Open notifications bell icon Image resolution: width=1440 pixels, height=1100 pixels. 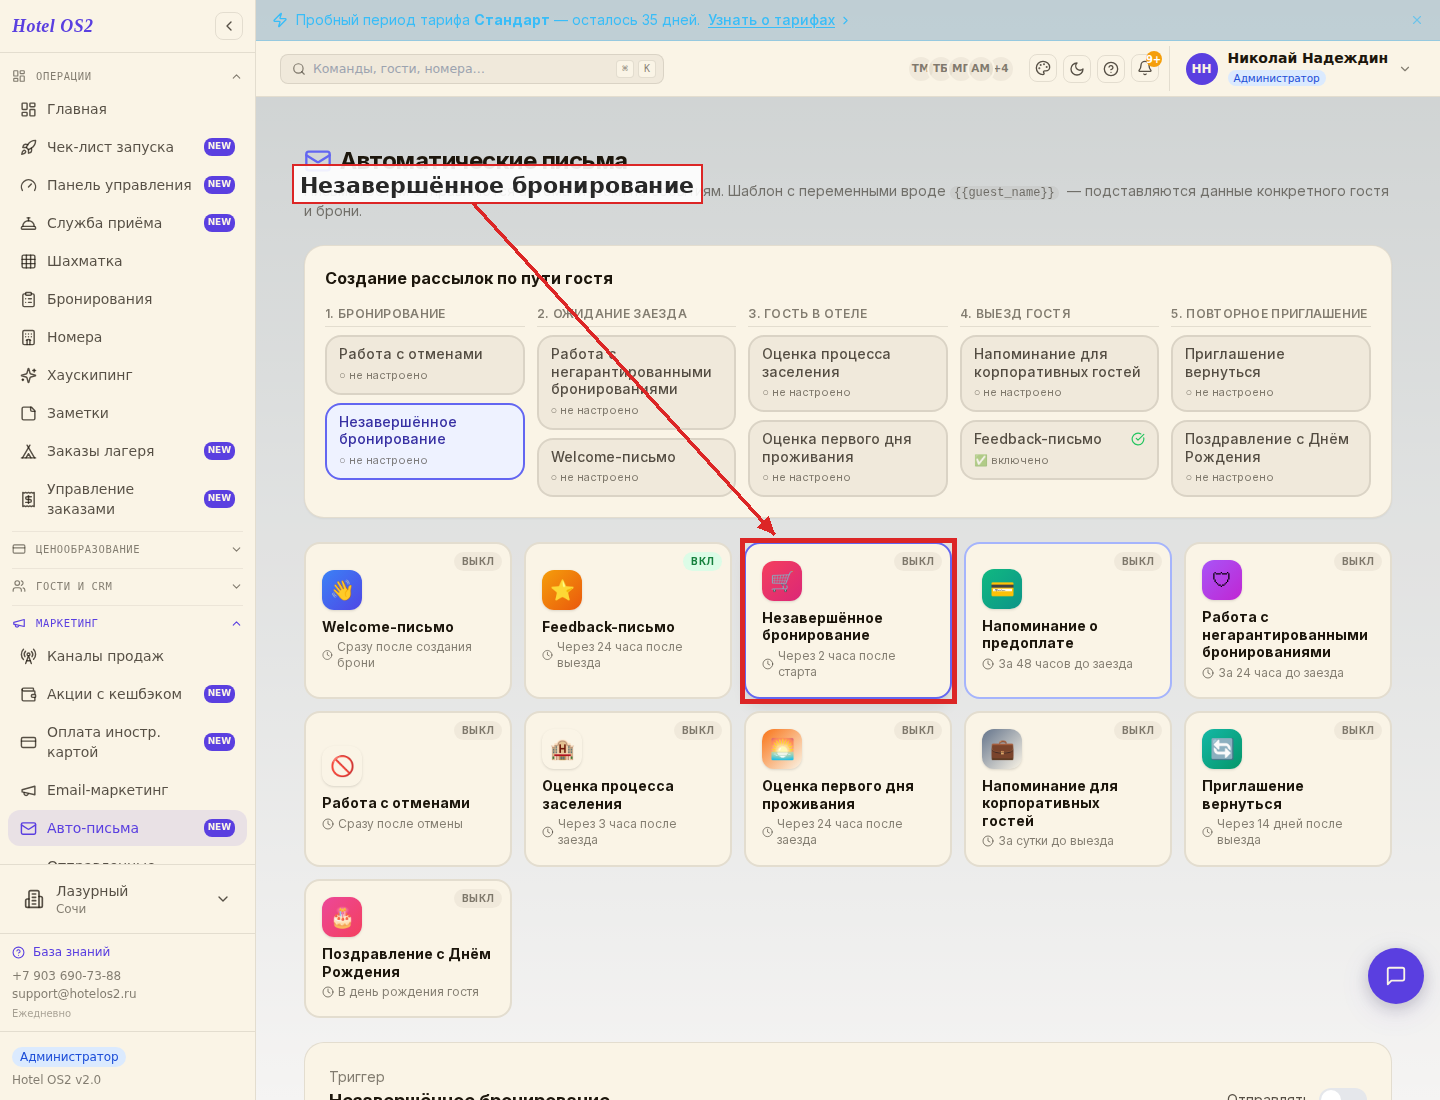1145,69
